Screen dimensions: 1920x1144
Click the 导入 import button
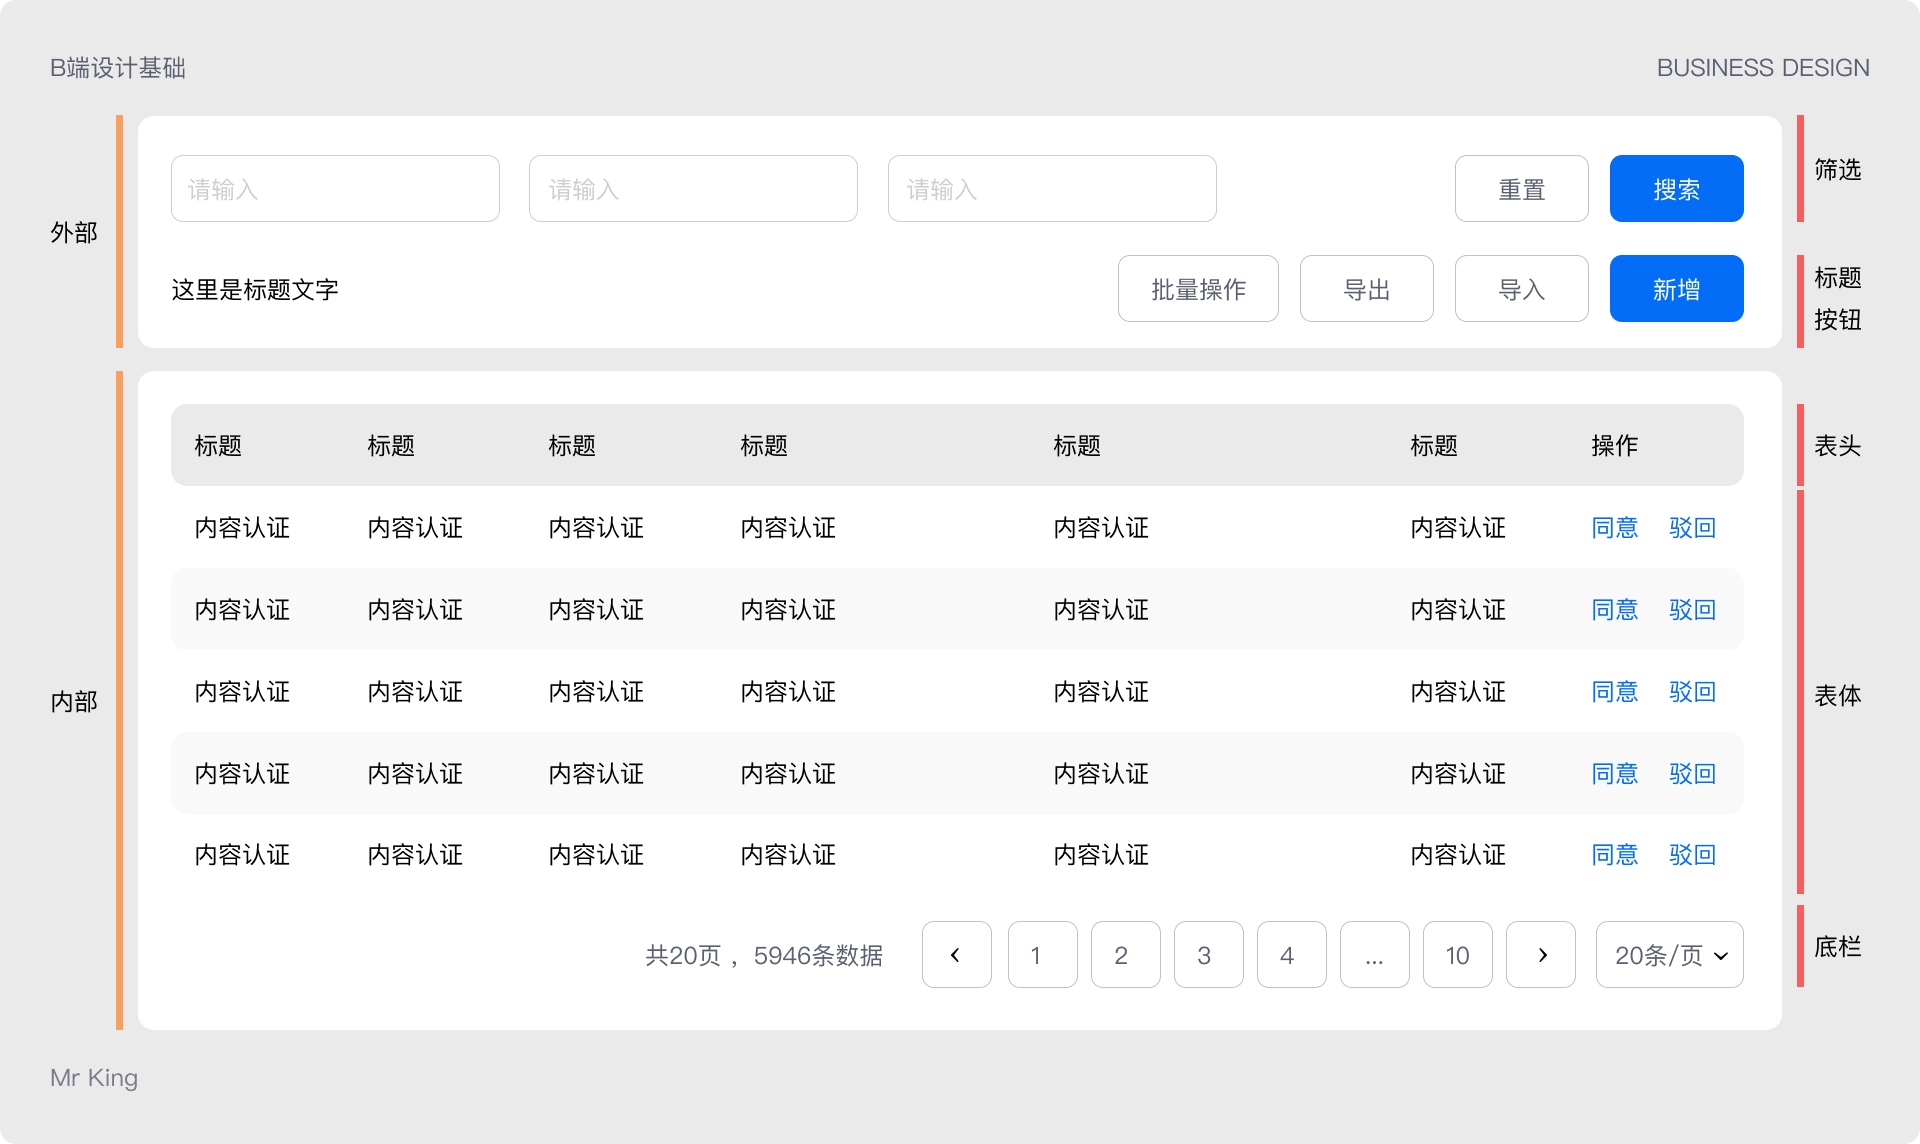point(1521,289)
